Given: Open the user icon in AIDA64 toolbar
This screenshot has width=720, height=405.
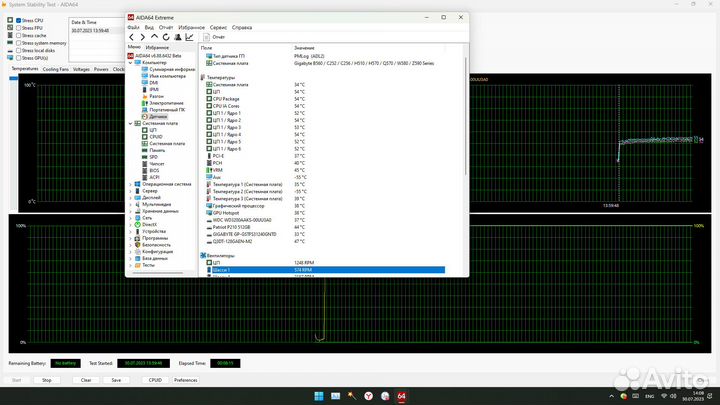Looking at the screenshot, I should (x=178, y=37).
